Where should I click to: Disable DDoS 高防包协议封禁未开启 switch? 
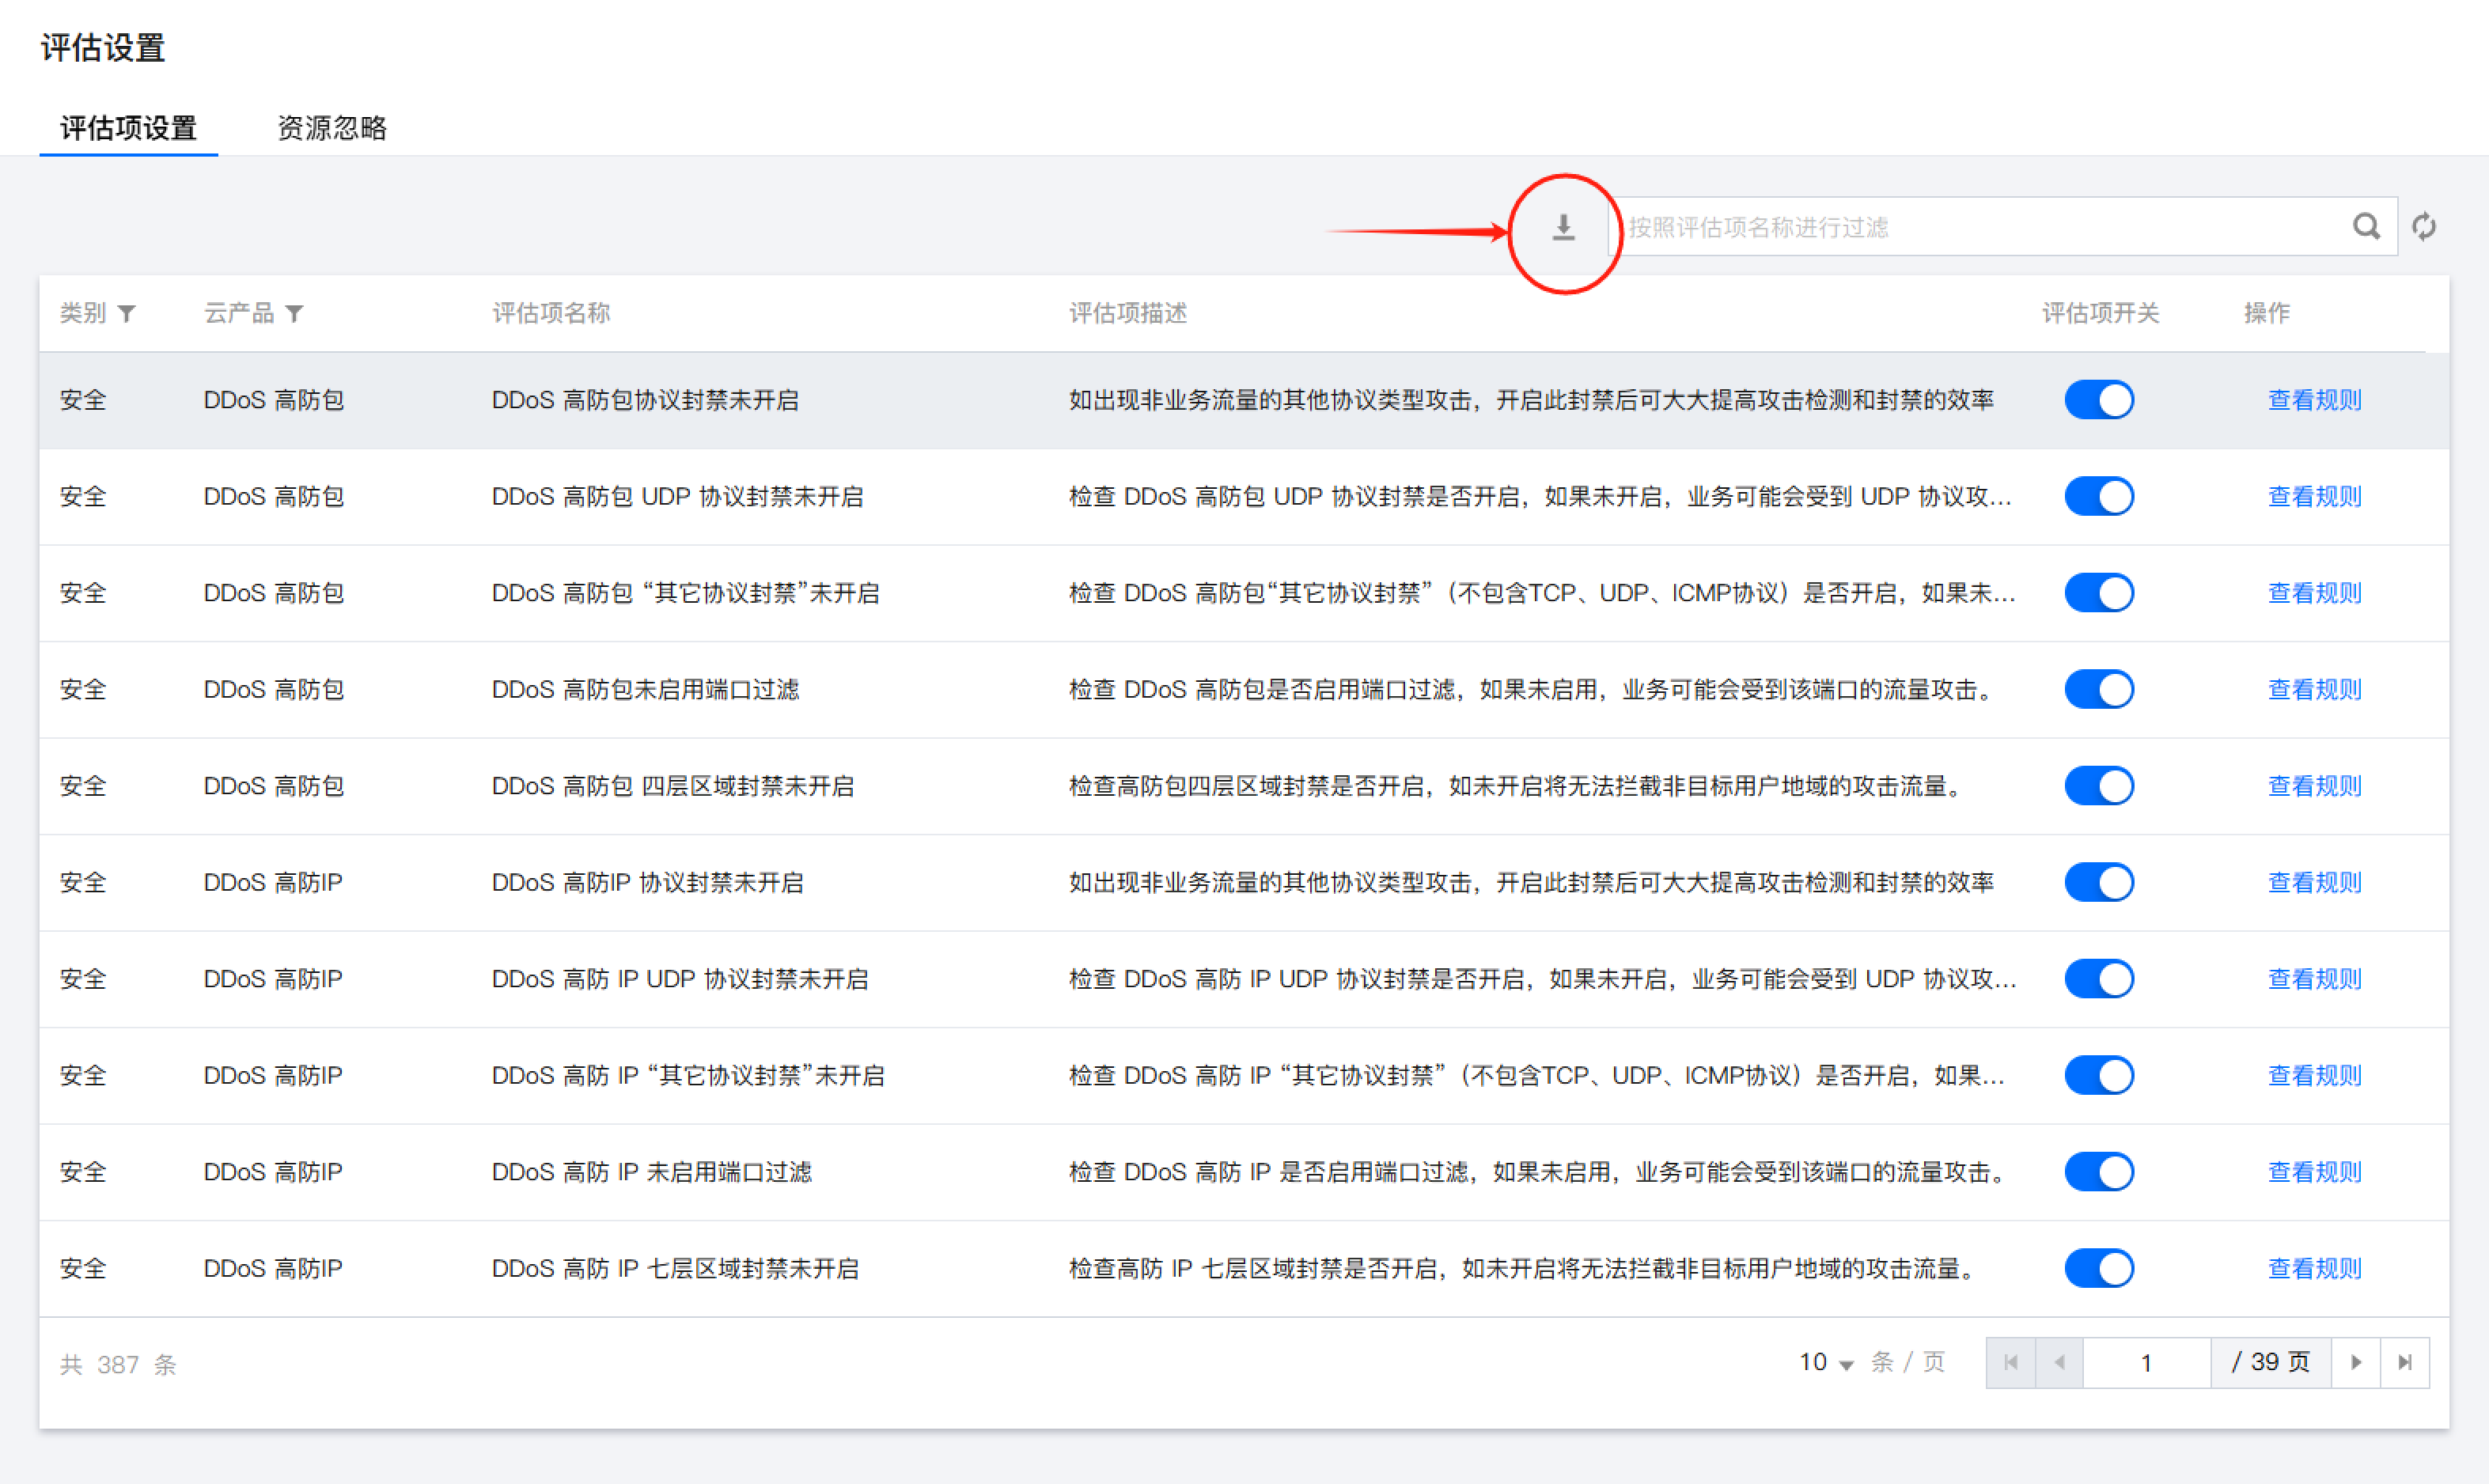click(2098, 400)
